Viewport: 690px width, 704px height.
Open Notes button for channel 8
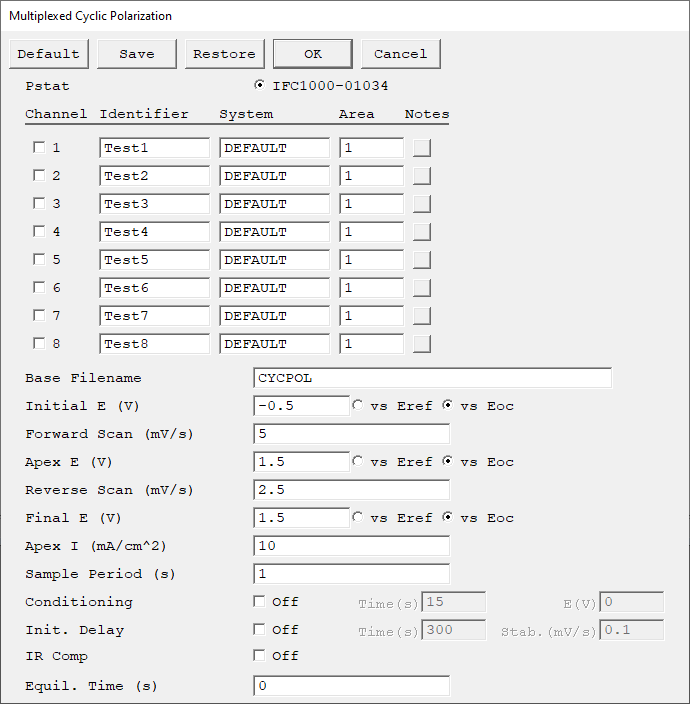[422, 344]
